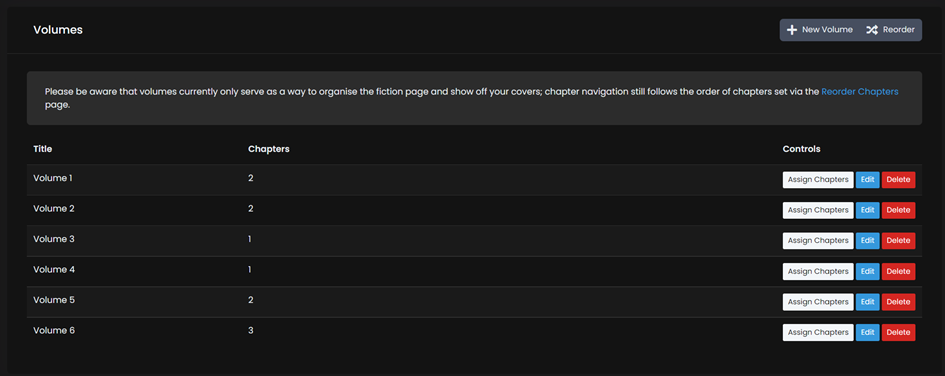This screenshot has width=945, height=376.
Task: Delete Volume 6
Action: click(x=898, y=333)
